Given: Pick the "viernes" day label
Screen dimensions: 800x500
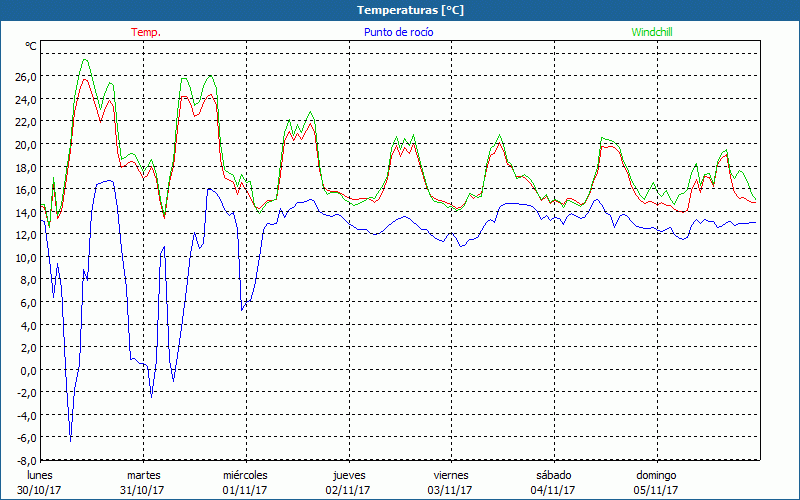Looking at the screenshot, I should pyautogui.click(x=451, y=475).
